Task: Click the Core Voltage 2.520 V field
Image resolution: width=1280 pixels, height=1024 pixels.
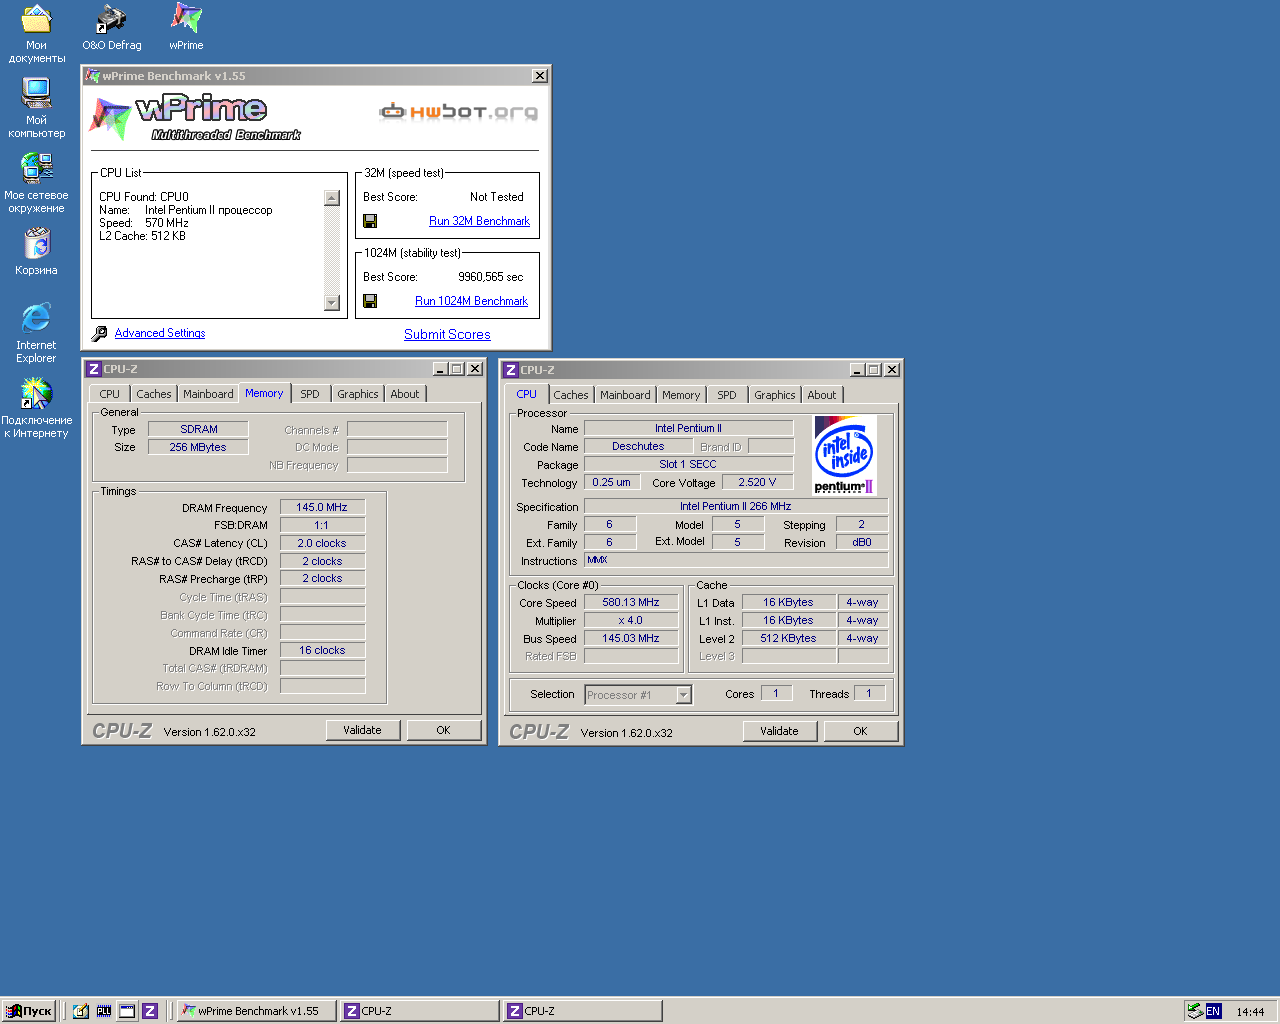Action: (757, 482)
